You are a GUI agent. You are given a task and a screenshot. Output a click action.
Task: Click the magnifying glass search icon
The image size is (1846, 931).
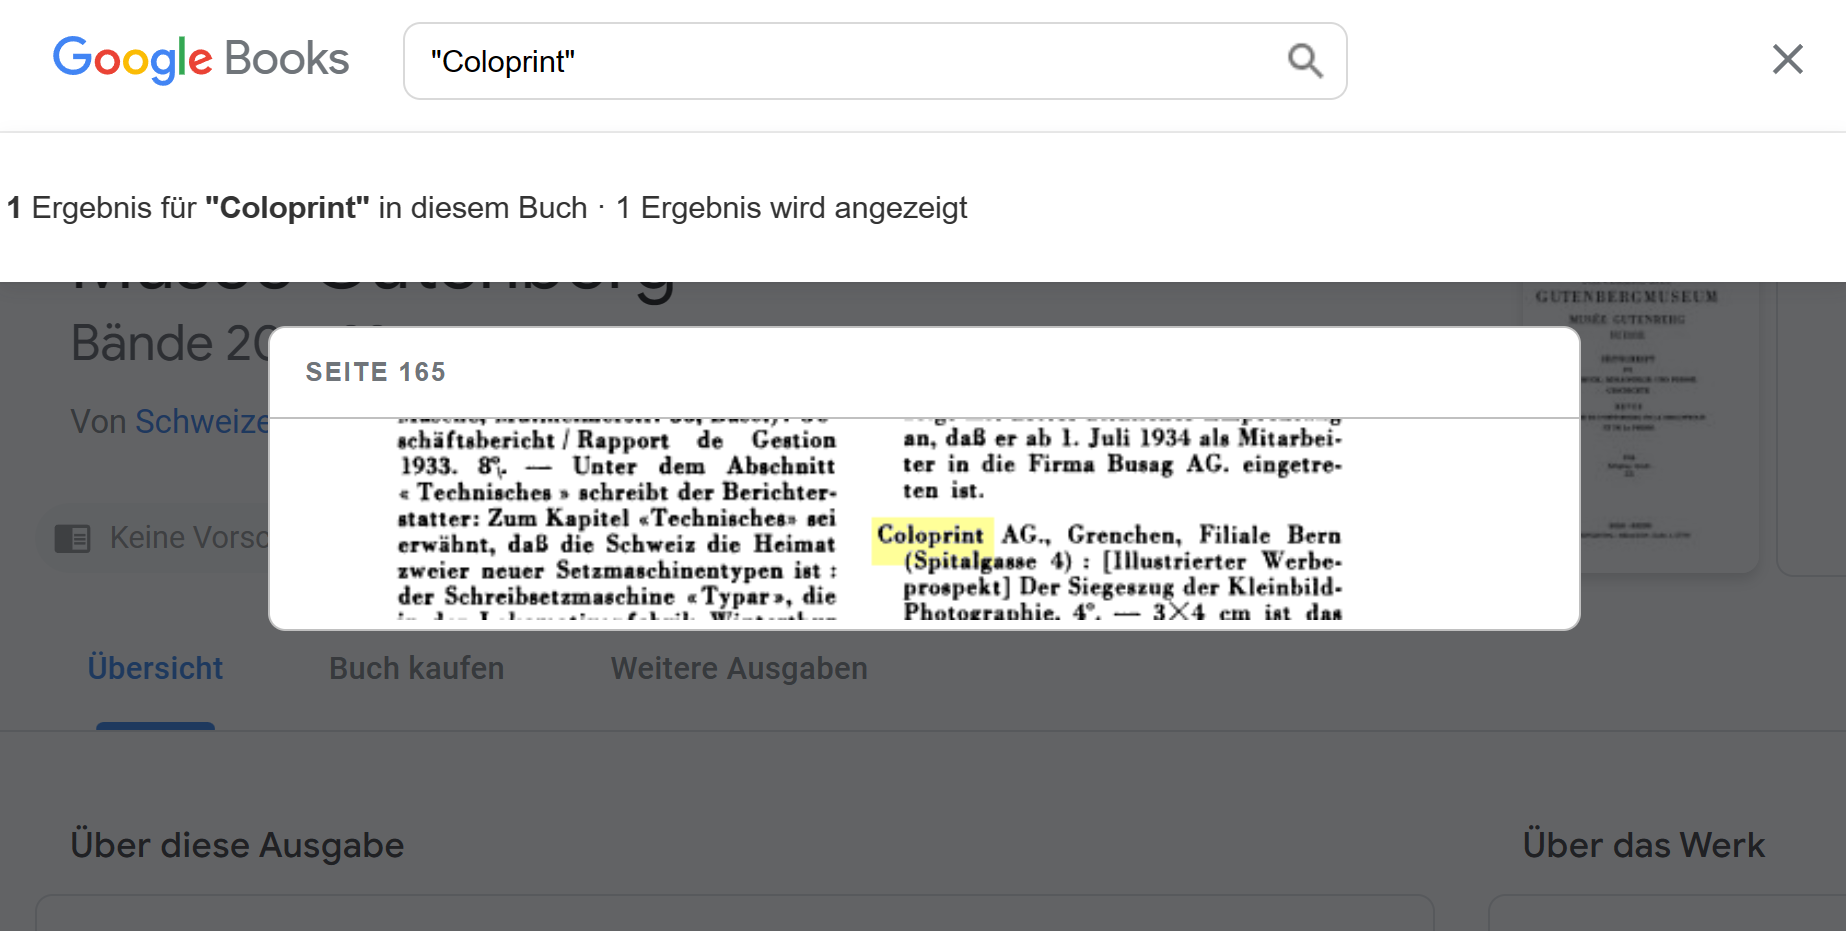1304,61
